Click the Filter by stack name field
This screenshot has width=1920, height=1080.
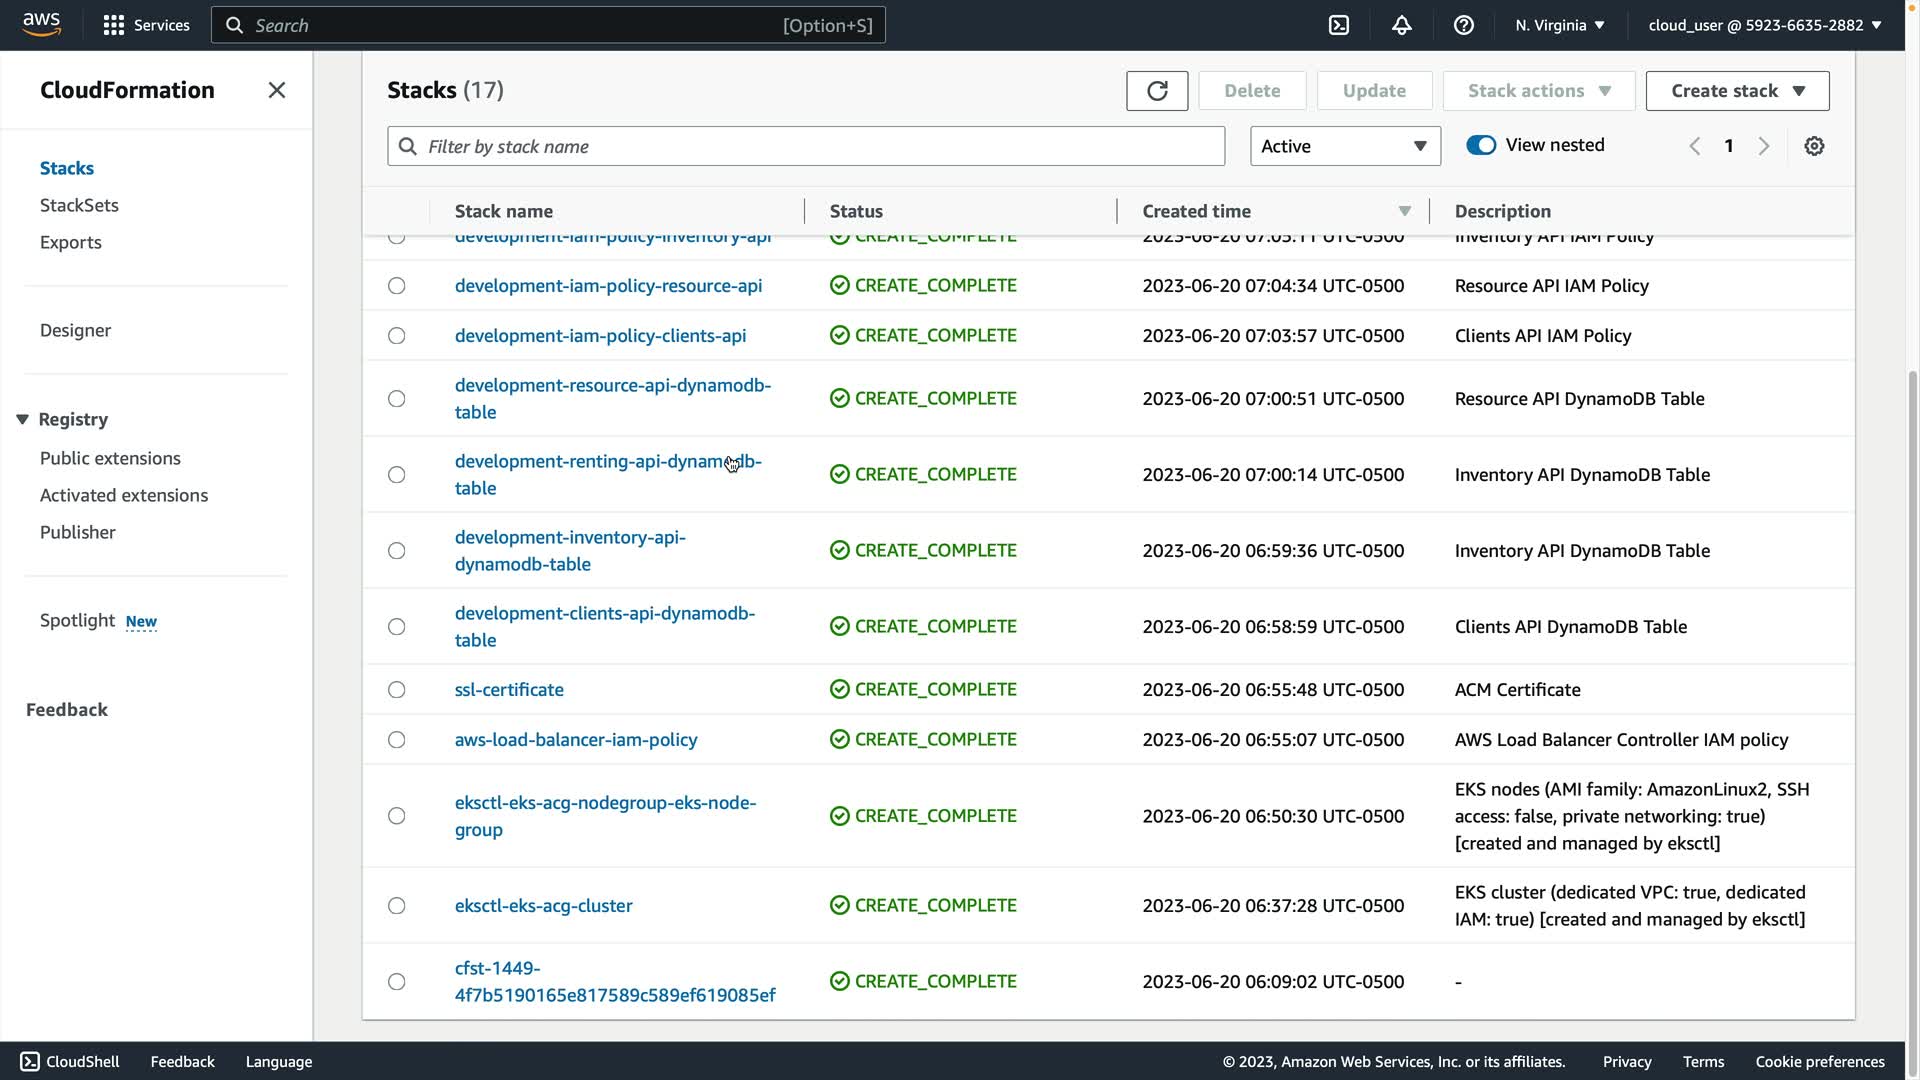tap(806, 146)
